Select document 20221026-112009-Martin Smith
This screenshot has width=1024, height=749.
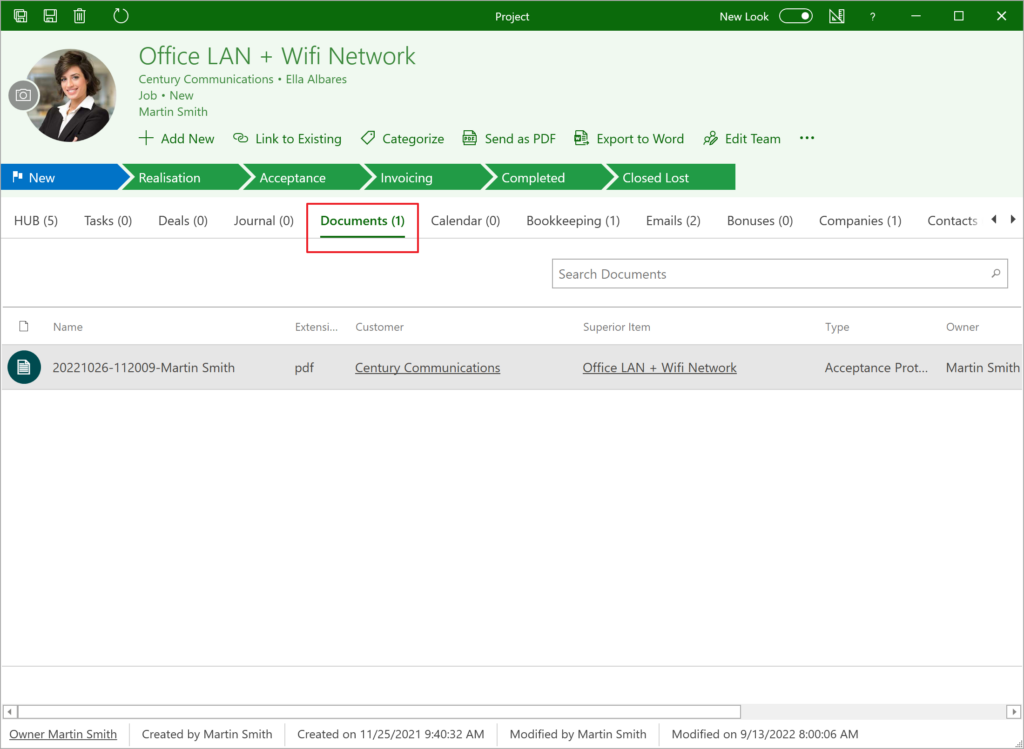click(144, 368)
